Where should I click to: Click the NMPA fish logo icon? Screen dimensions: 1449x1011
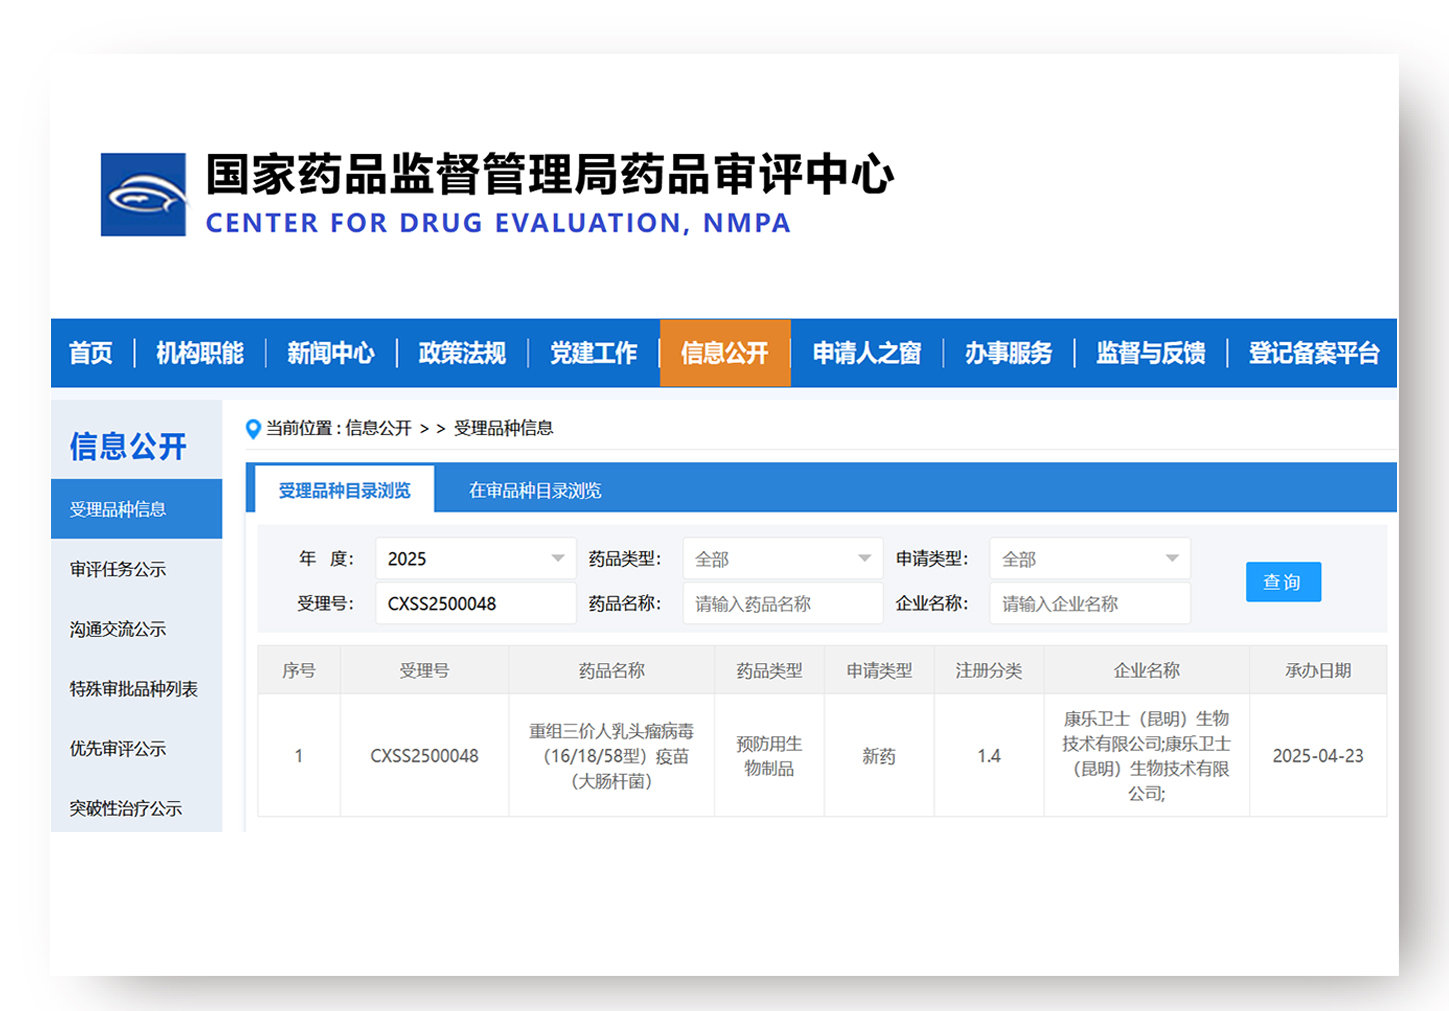[x=143, y=194]
